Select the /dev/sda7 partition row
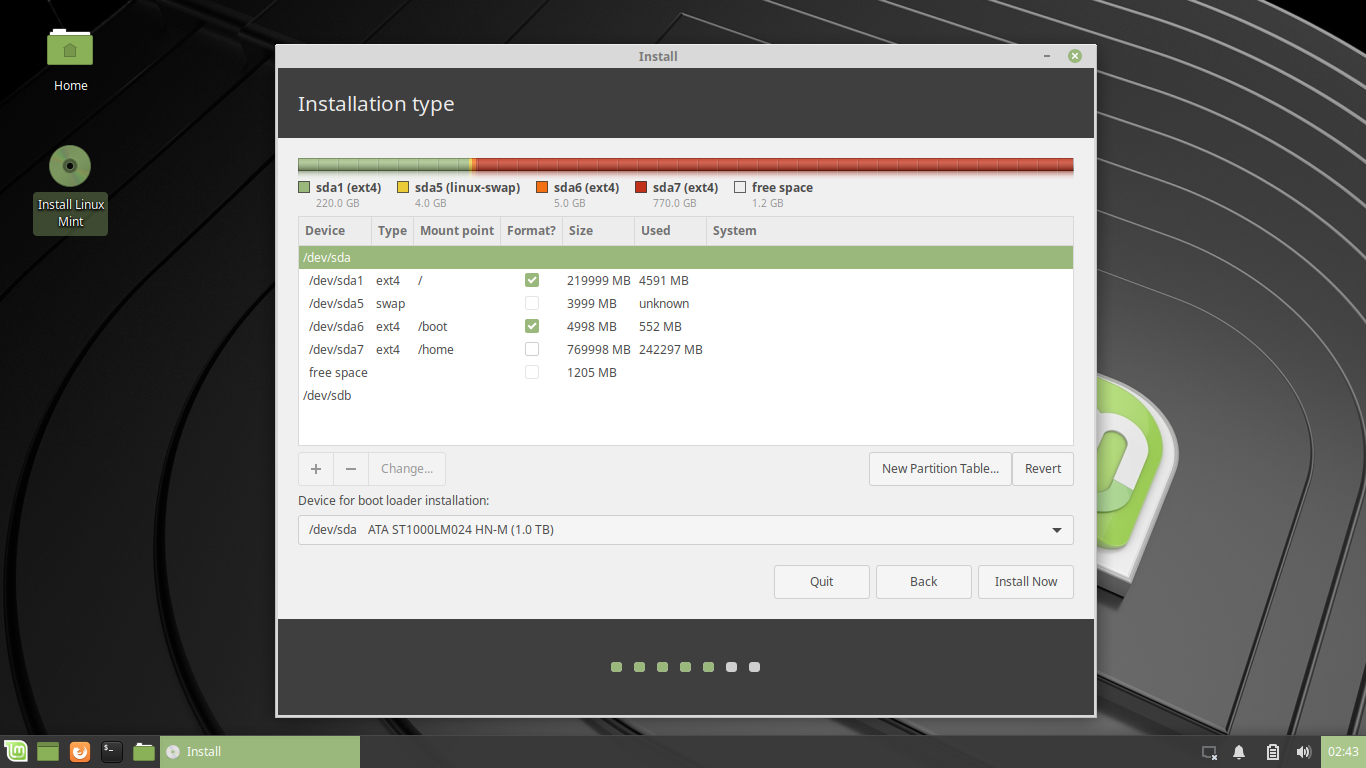This screenshot has width=1366, height=768. (x=686, y=350)
